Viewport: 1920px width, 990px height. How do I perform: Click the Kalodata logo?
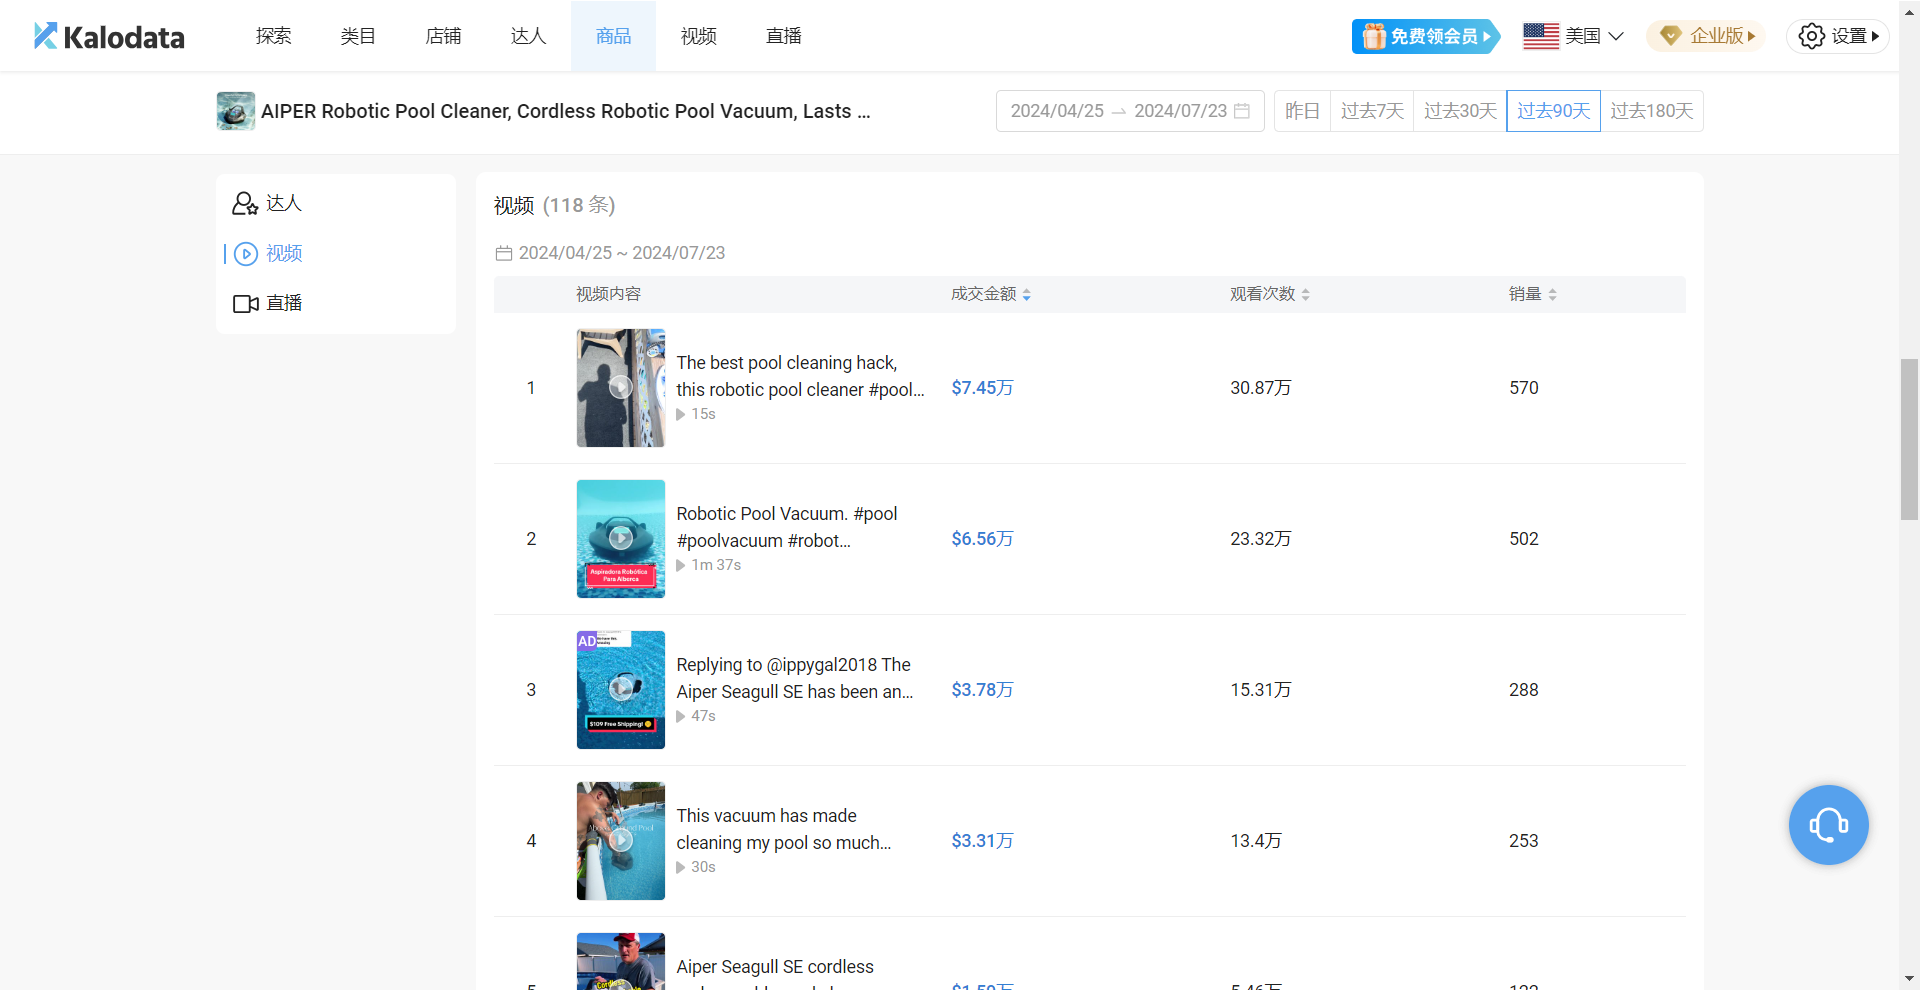pyautogui.click(x=109, y=37)
